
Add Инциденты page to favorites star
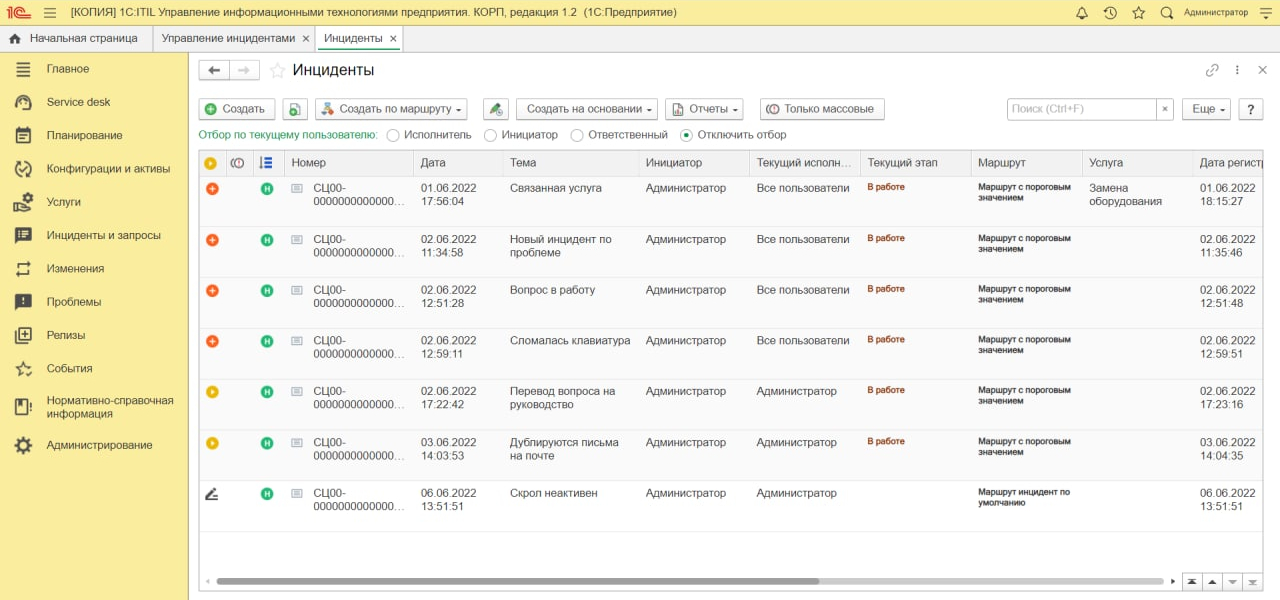coord(277,71)
